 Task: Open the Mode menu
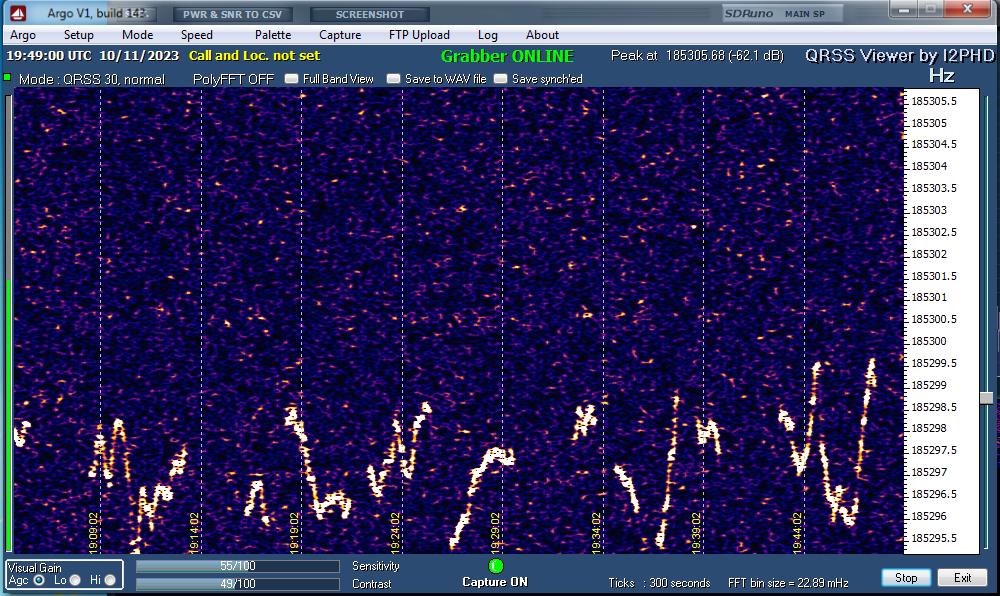click(137, 35)
